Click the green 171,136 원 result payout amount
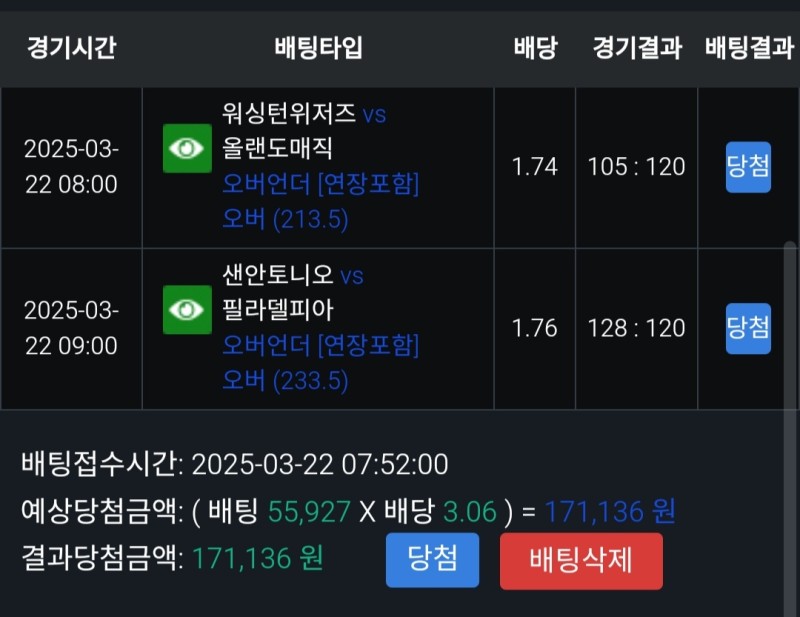 tap(257, 558)
